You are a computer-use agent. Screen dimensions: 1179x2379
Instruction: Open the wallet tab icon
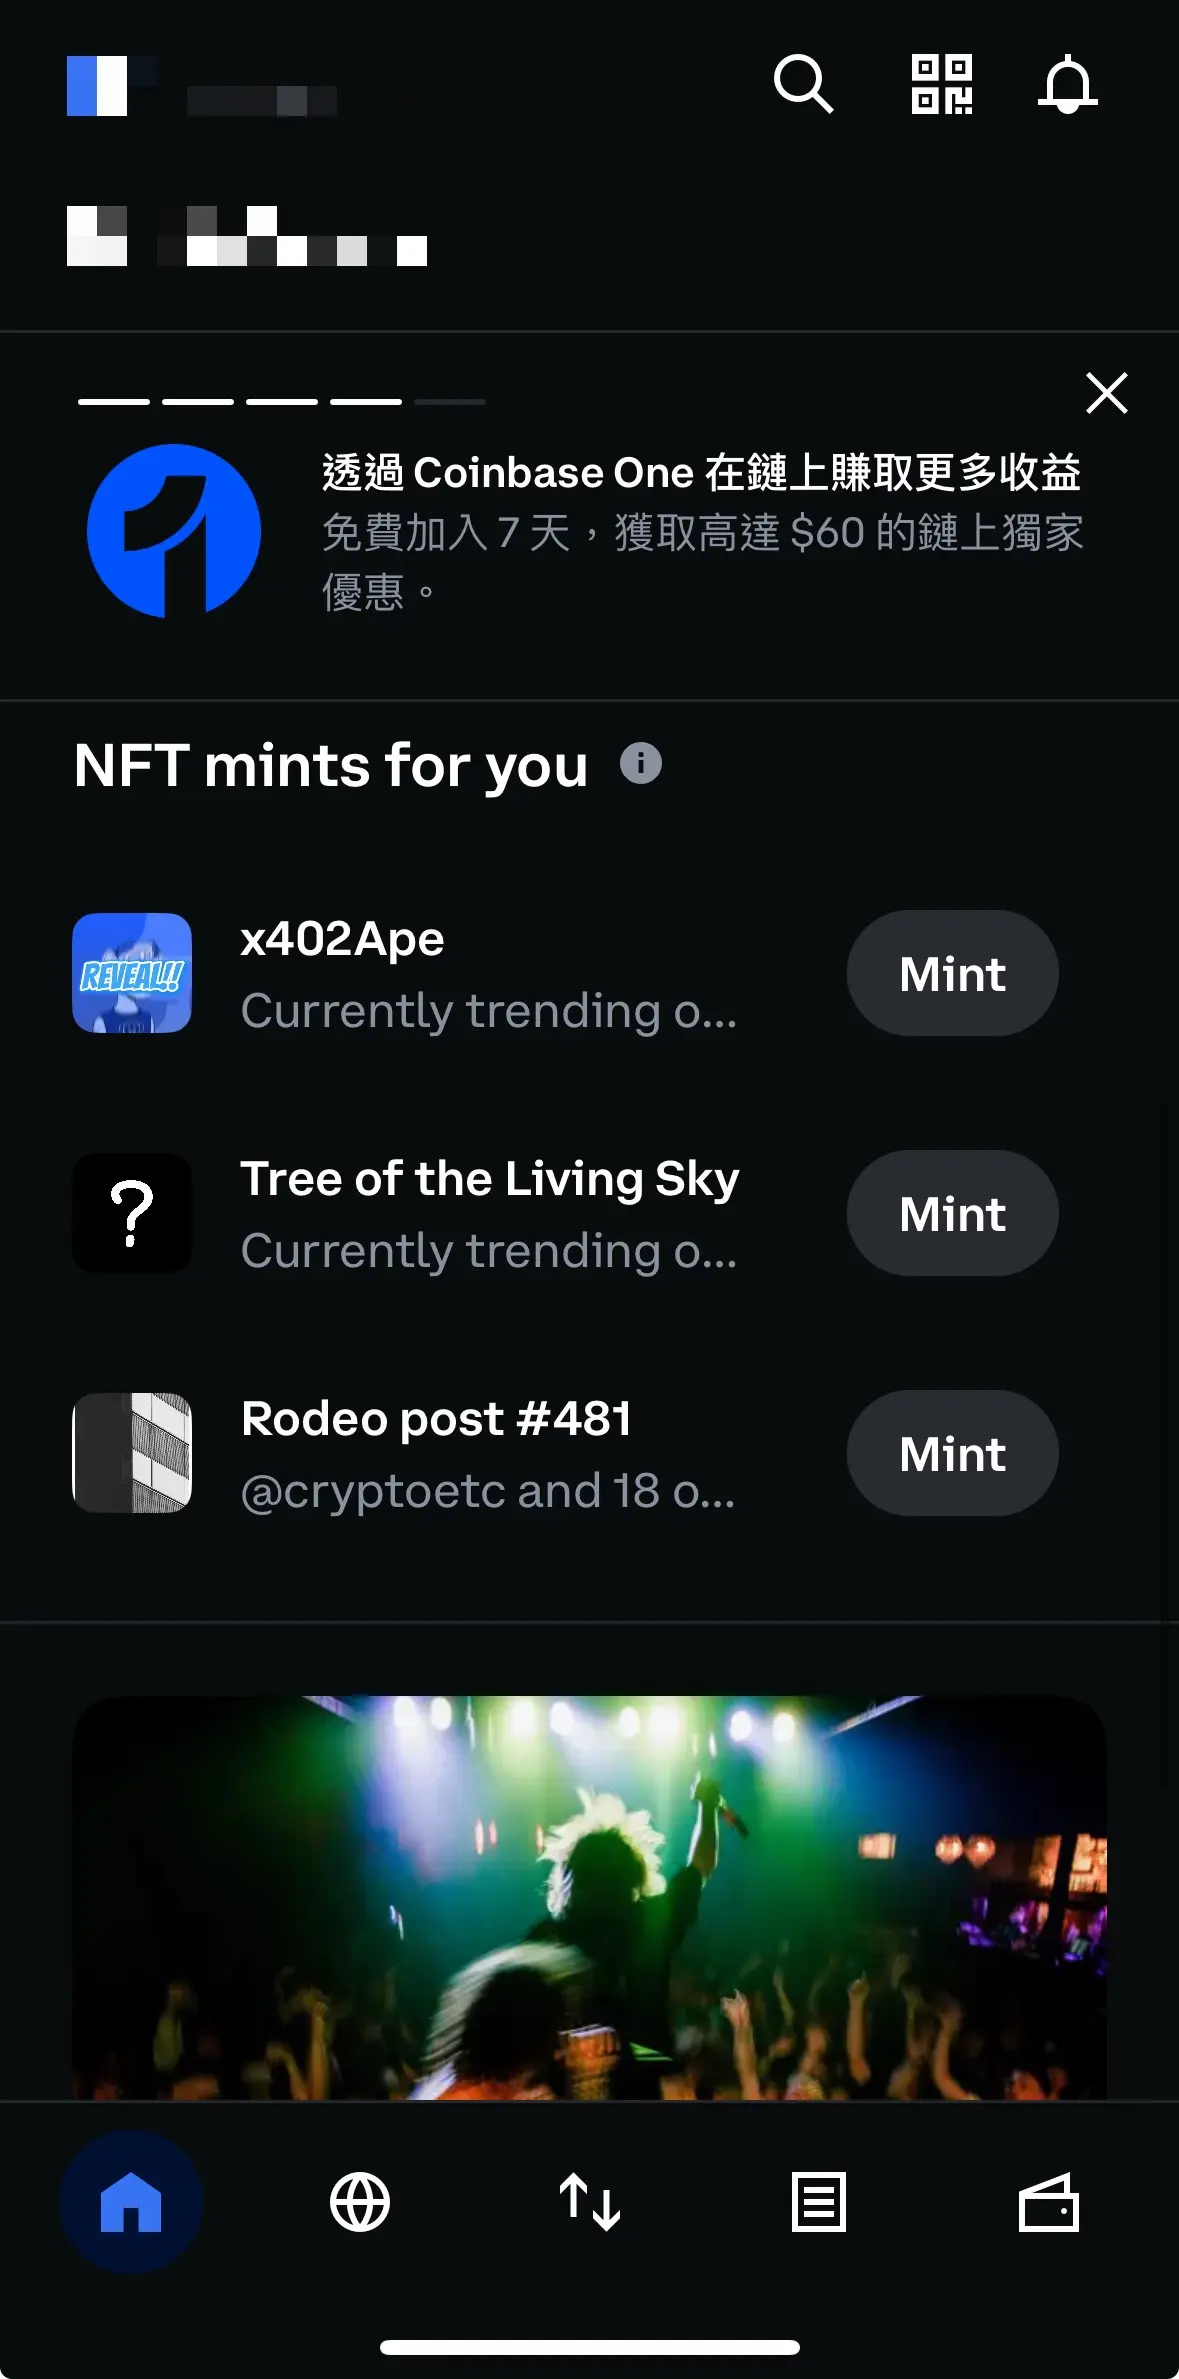click(1048, 2202)
